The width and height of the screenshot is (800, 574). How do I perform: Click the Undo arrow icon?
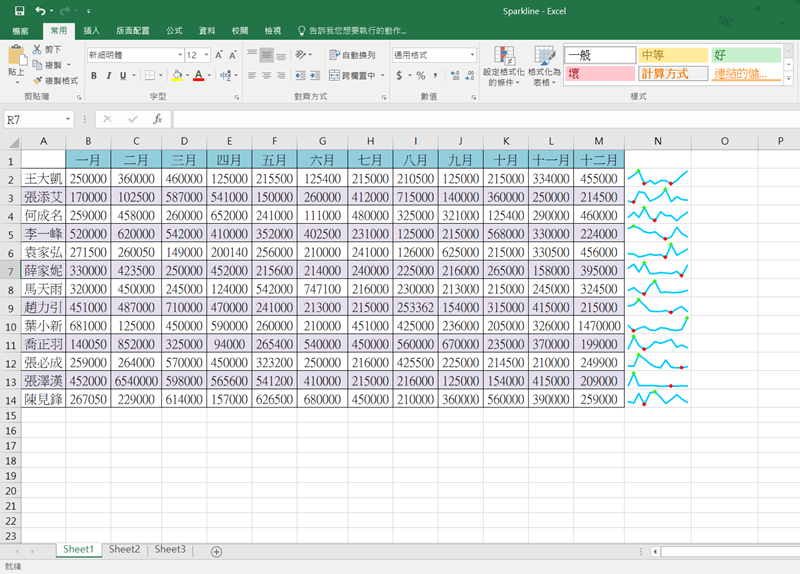point(40,11)
